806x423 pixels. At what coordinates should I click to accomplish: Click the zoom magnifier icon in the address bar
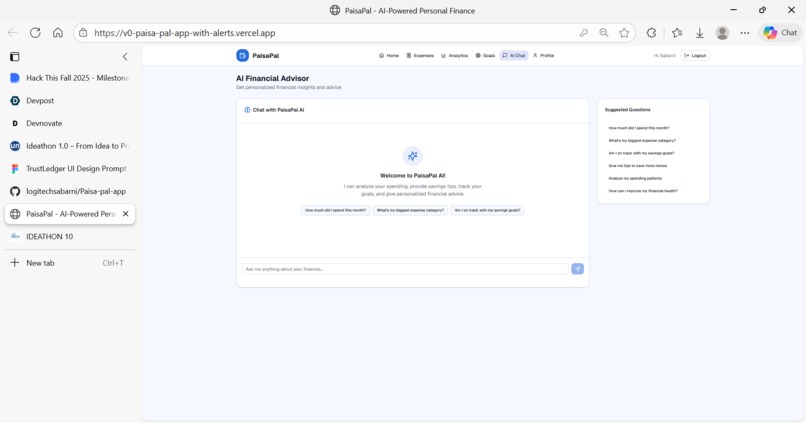tap(604, 33)
